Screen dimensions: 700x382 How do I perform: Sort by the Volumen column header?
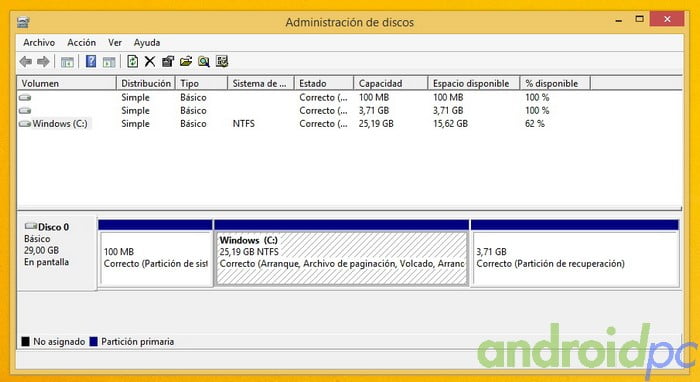(x=67, y=83)
